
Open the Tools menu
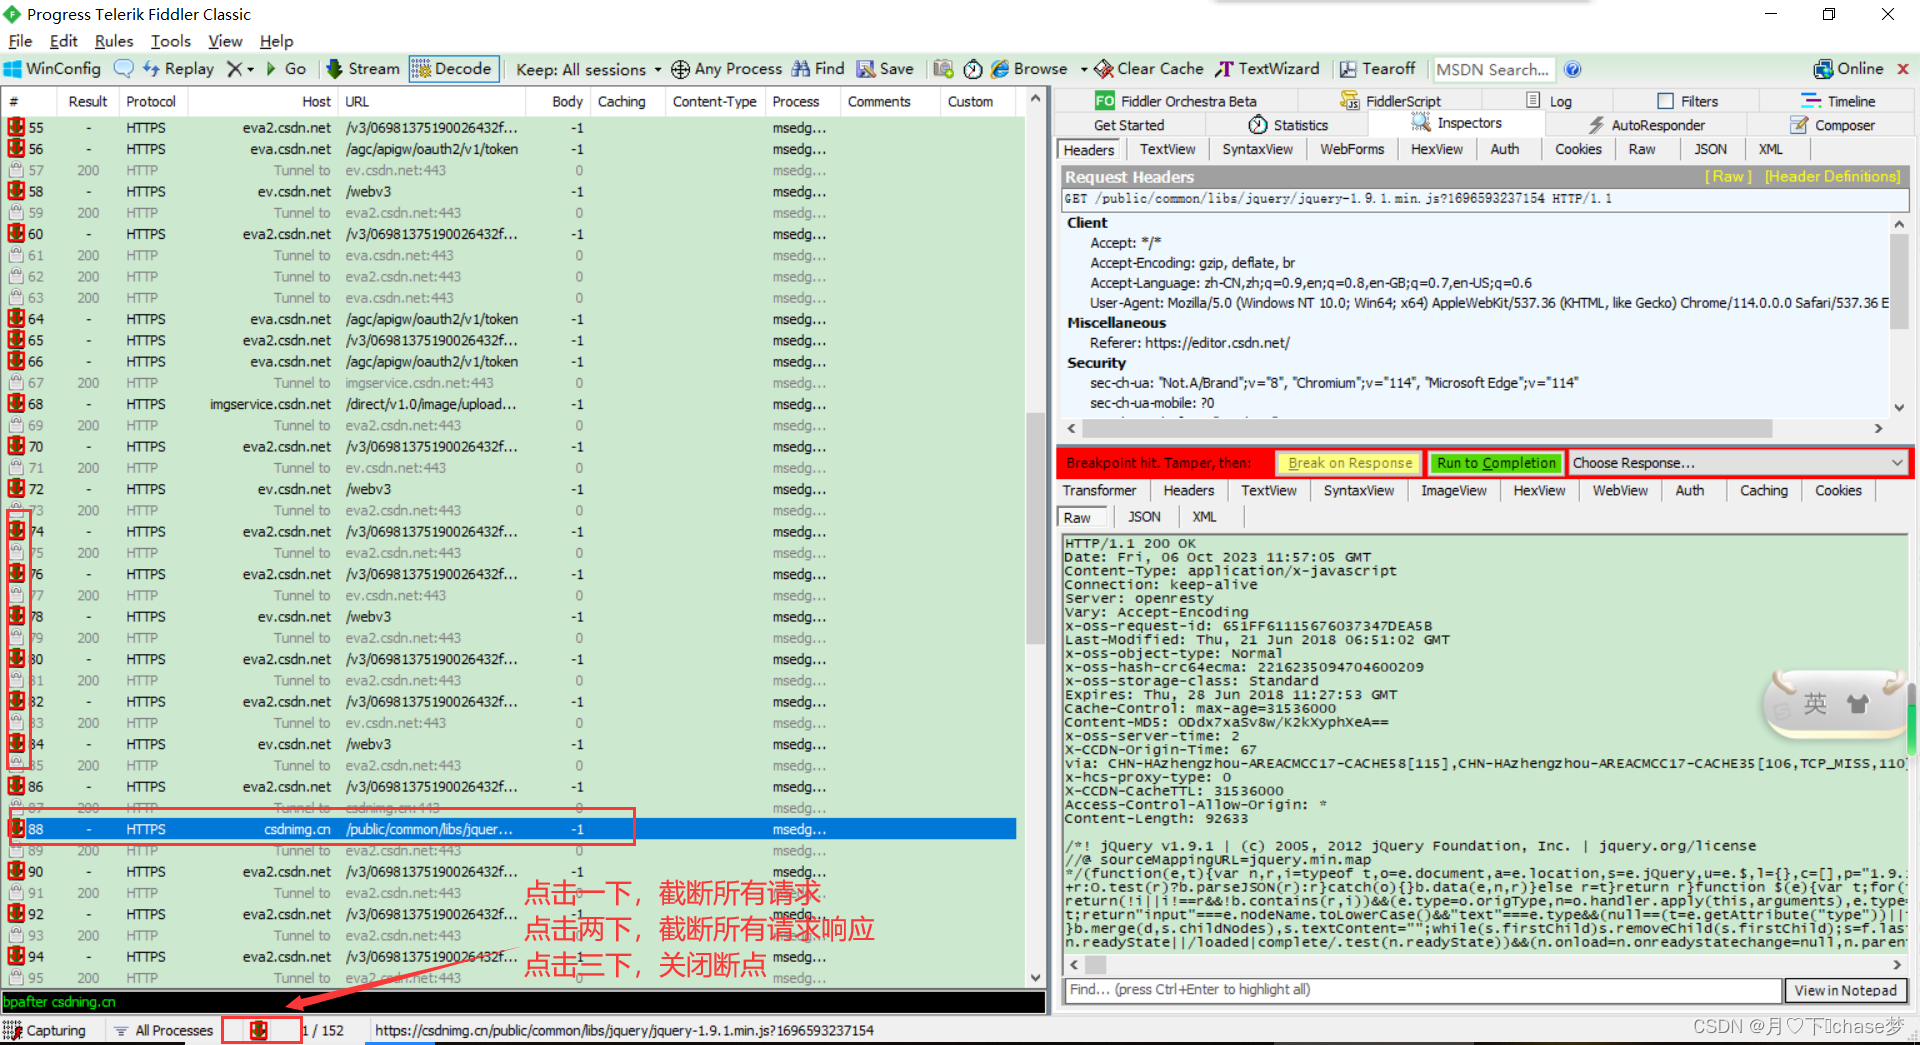click(171, 41)
